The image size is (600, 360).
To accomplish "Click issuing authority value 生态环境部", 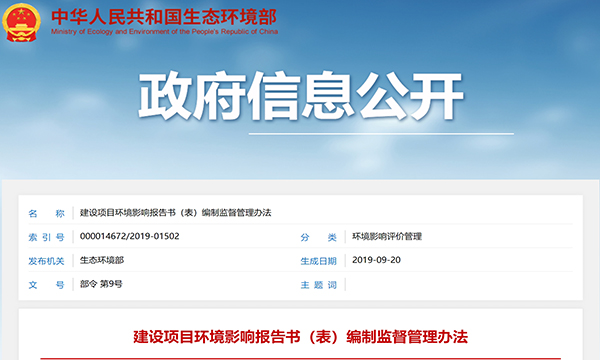I will (102, 260).
